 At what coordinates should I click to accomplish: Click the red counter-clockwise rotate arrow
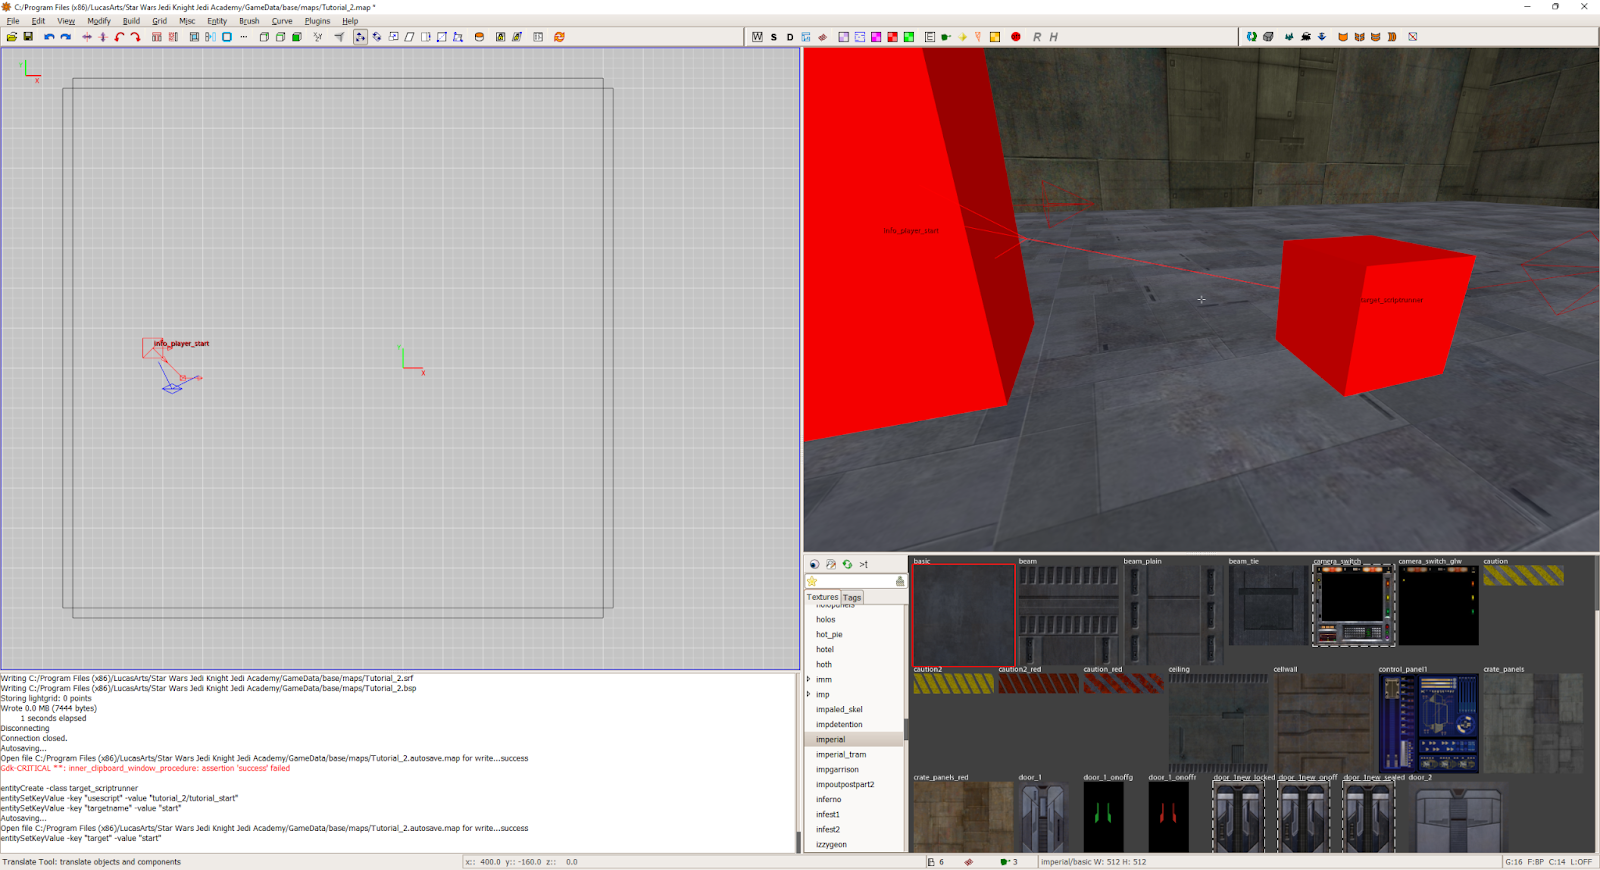tap(119, 37)
